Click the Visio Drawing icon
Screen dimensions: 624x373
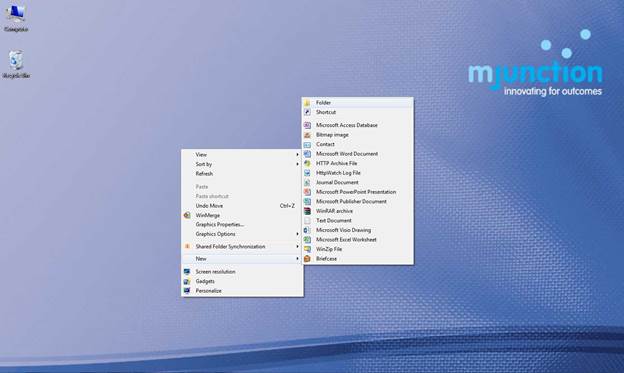(307, 230)
